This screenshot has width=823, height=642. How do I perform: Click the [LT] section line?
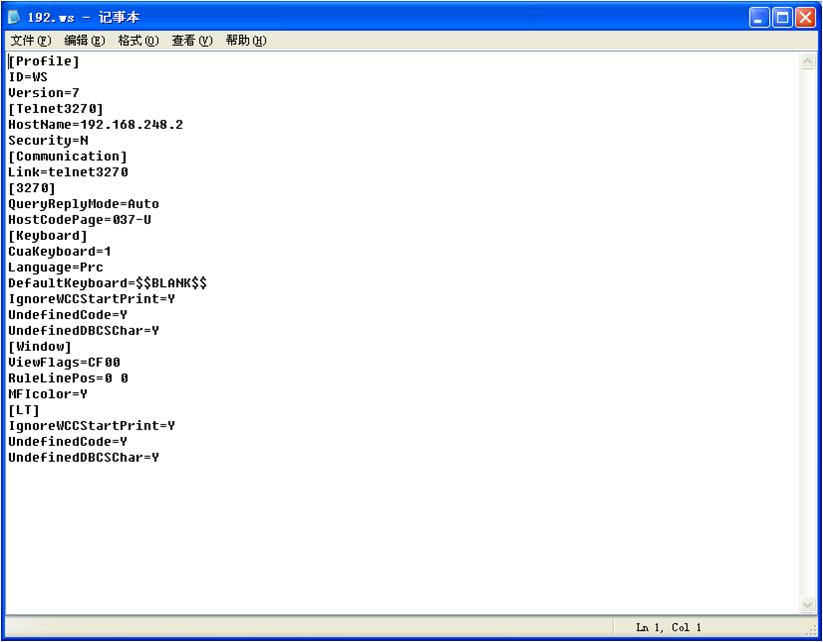[24, 410]
